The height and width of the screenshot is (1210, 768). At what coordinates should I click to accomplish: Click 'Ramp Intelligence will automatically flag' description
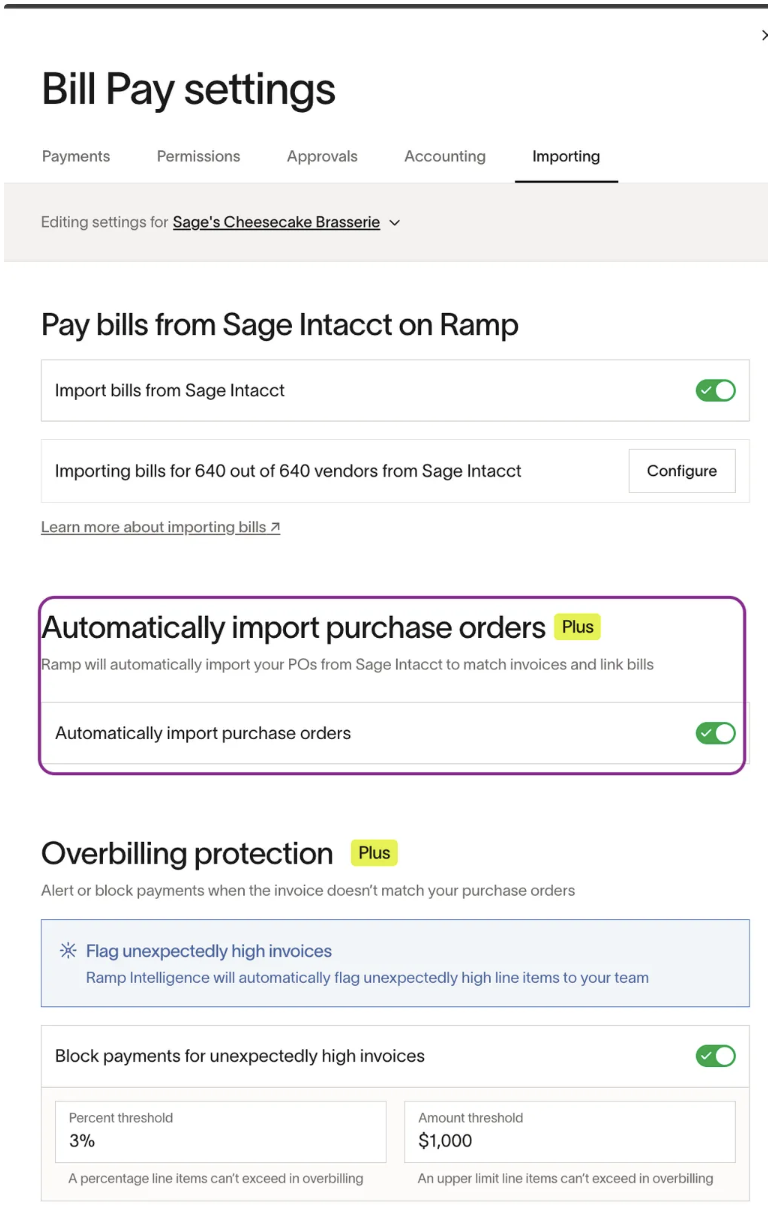[367, 978]
